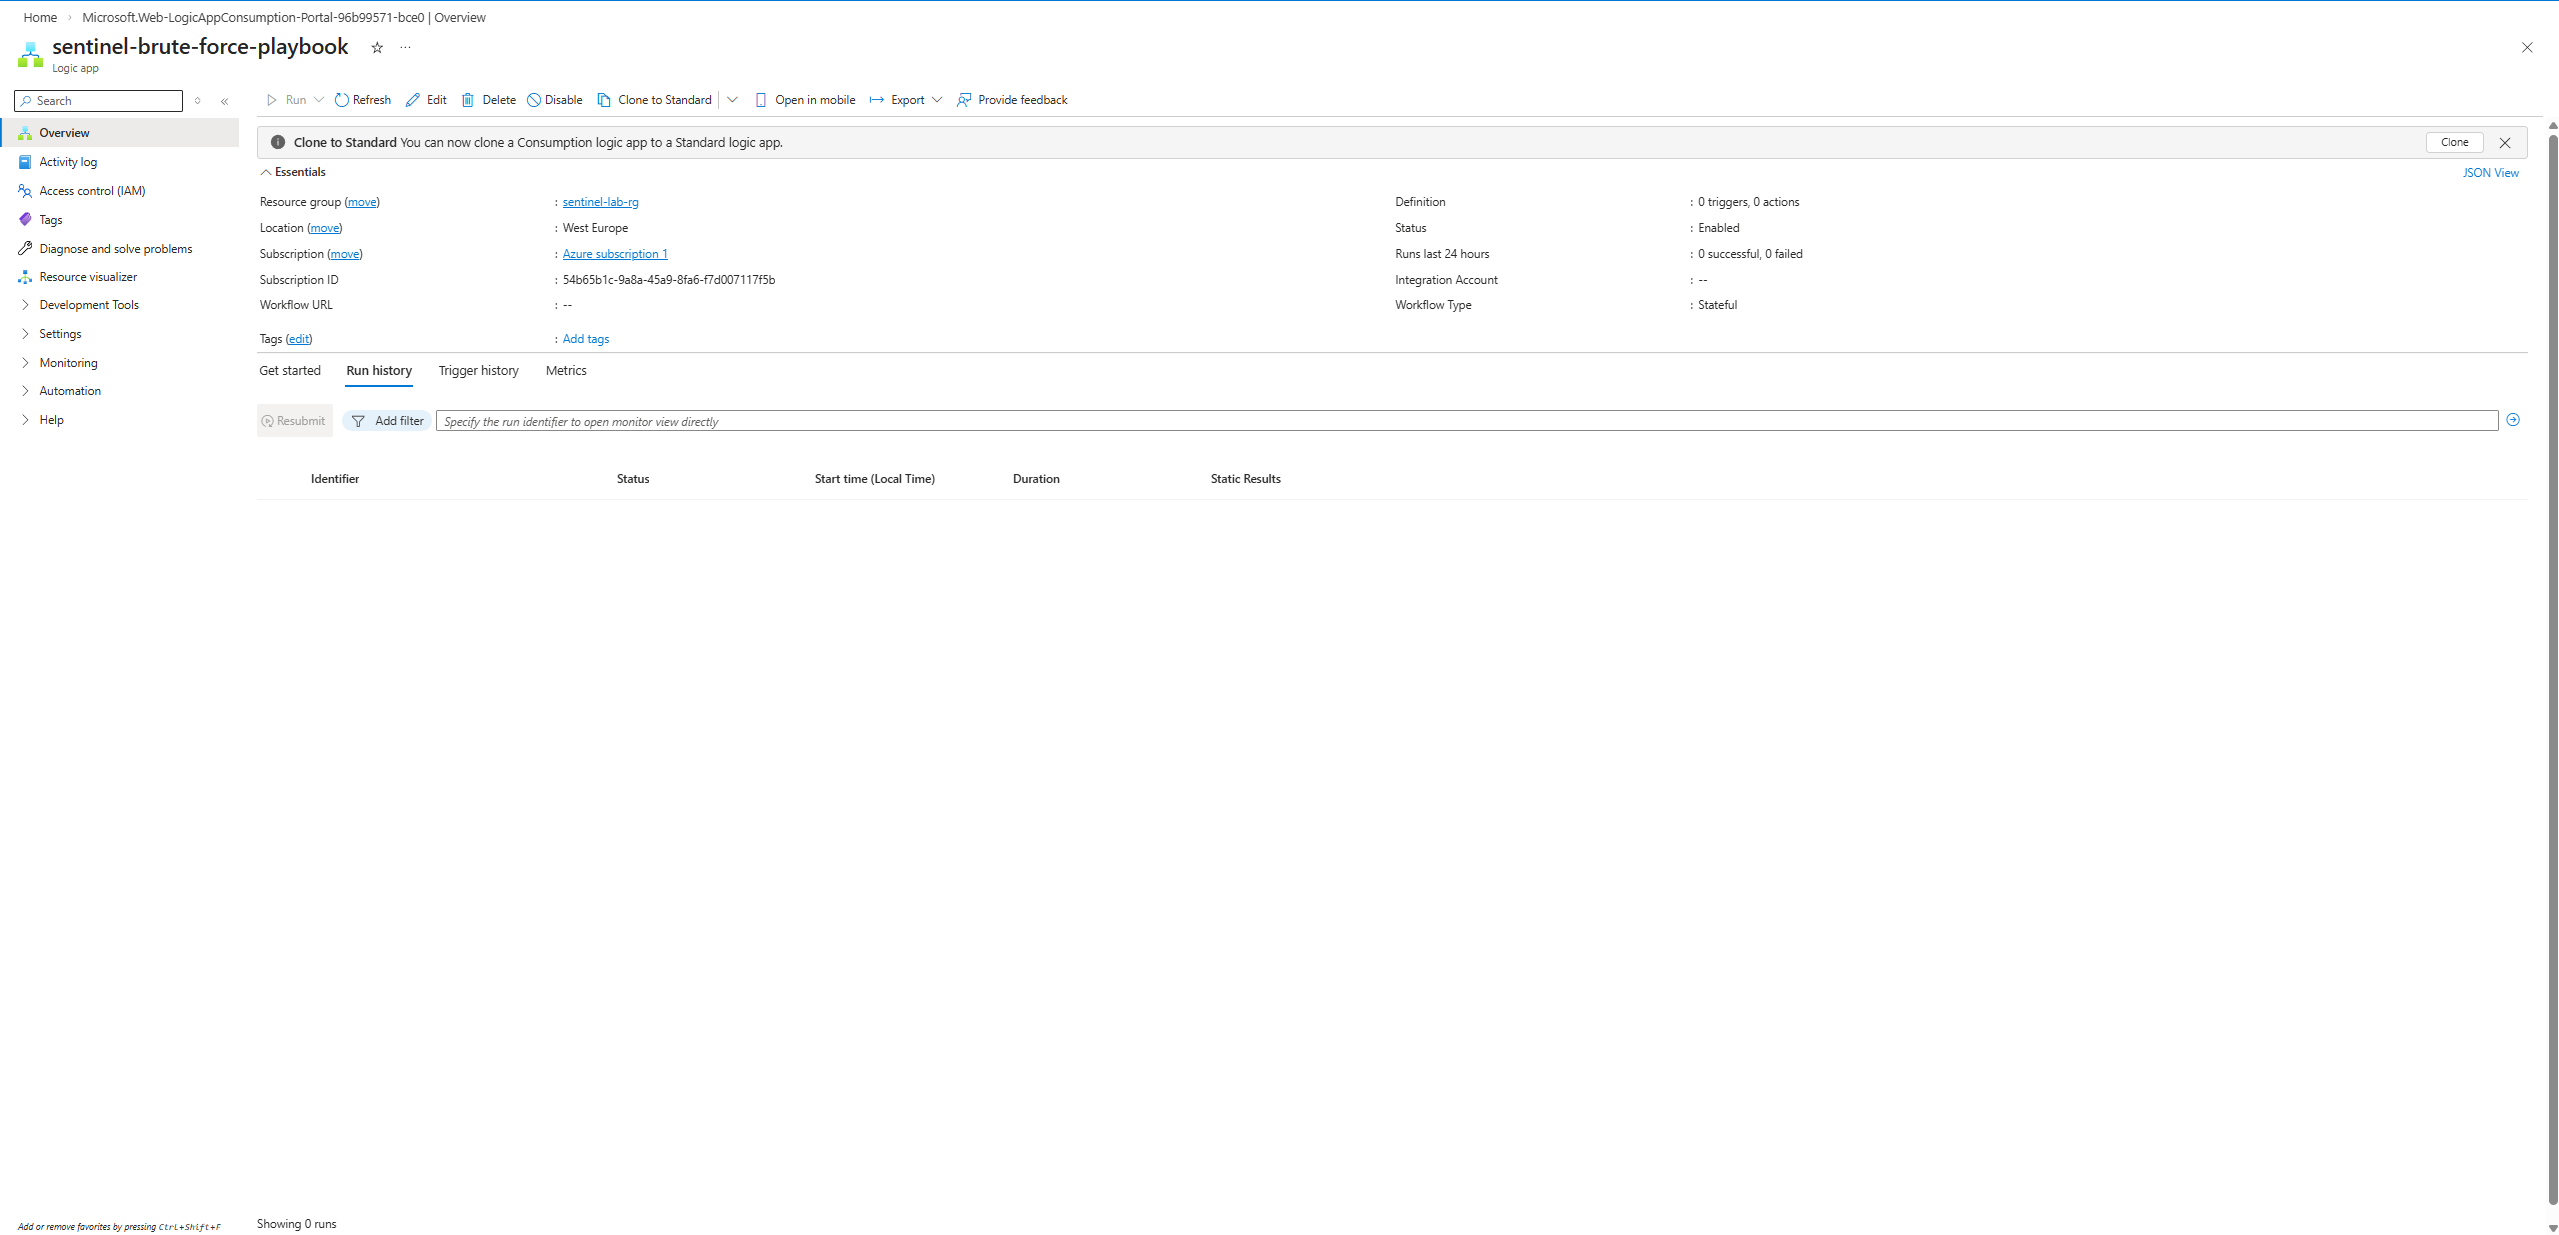Disable the logic app
The width and height of the screenshot is (2559, 1235).
click(x=555, y=100)
